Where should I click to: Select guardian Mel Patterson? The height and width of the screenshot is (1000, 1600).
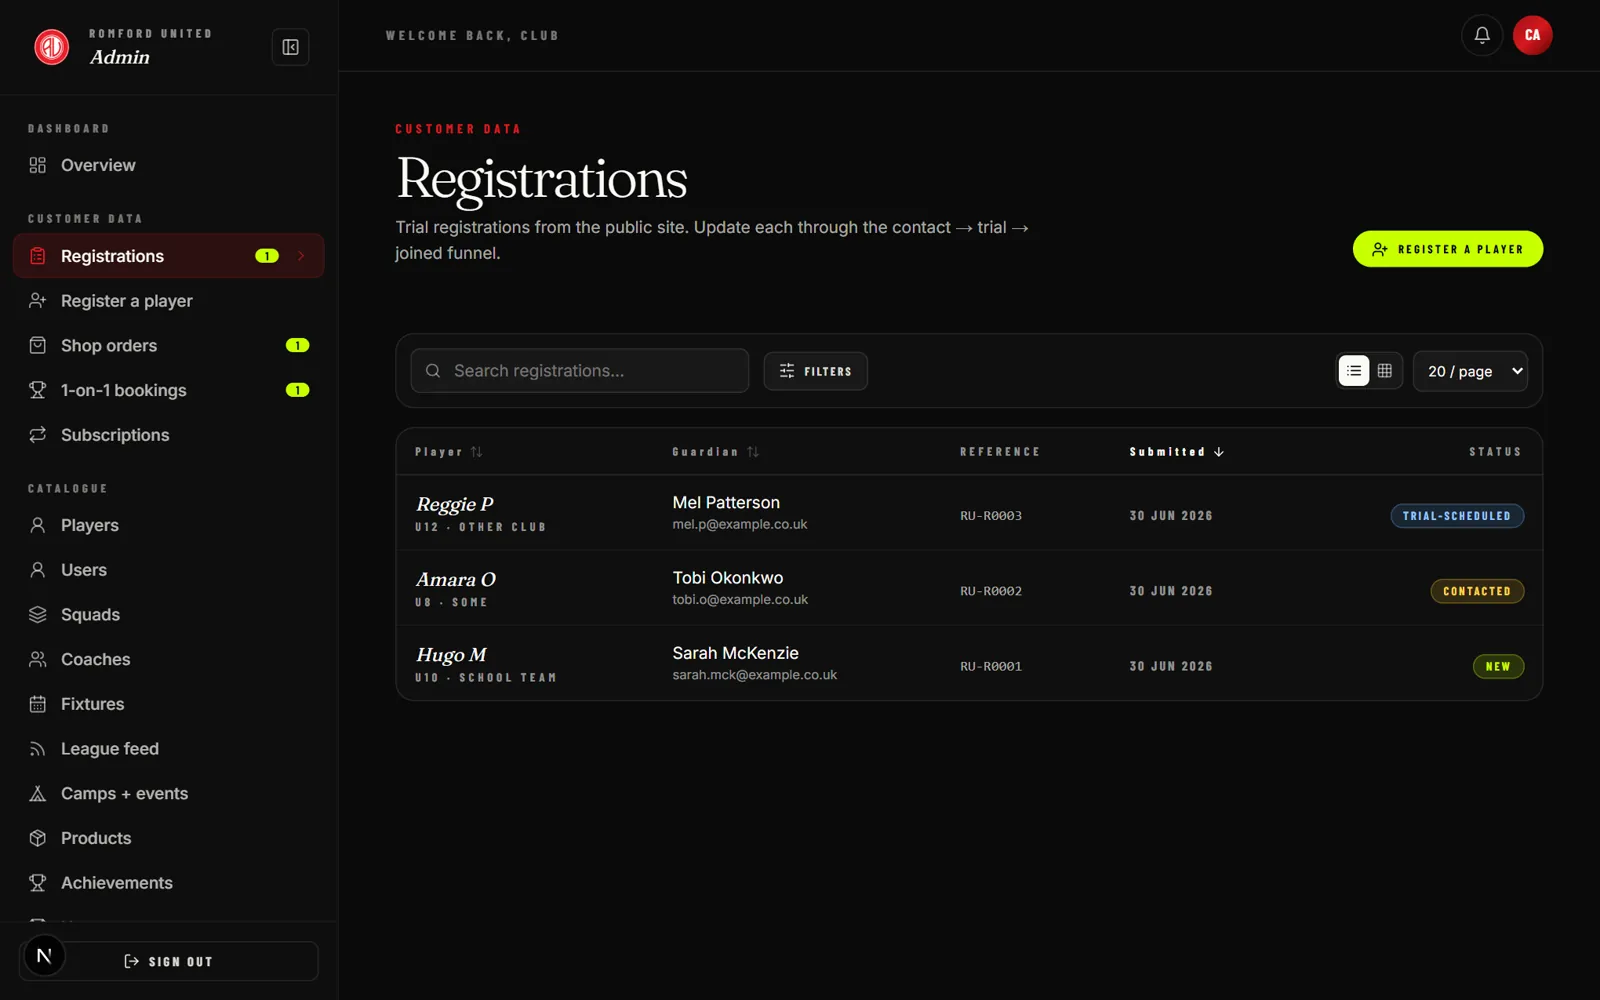726,502
